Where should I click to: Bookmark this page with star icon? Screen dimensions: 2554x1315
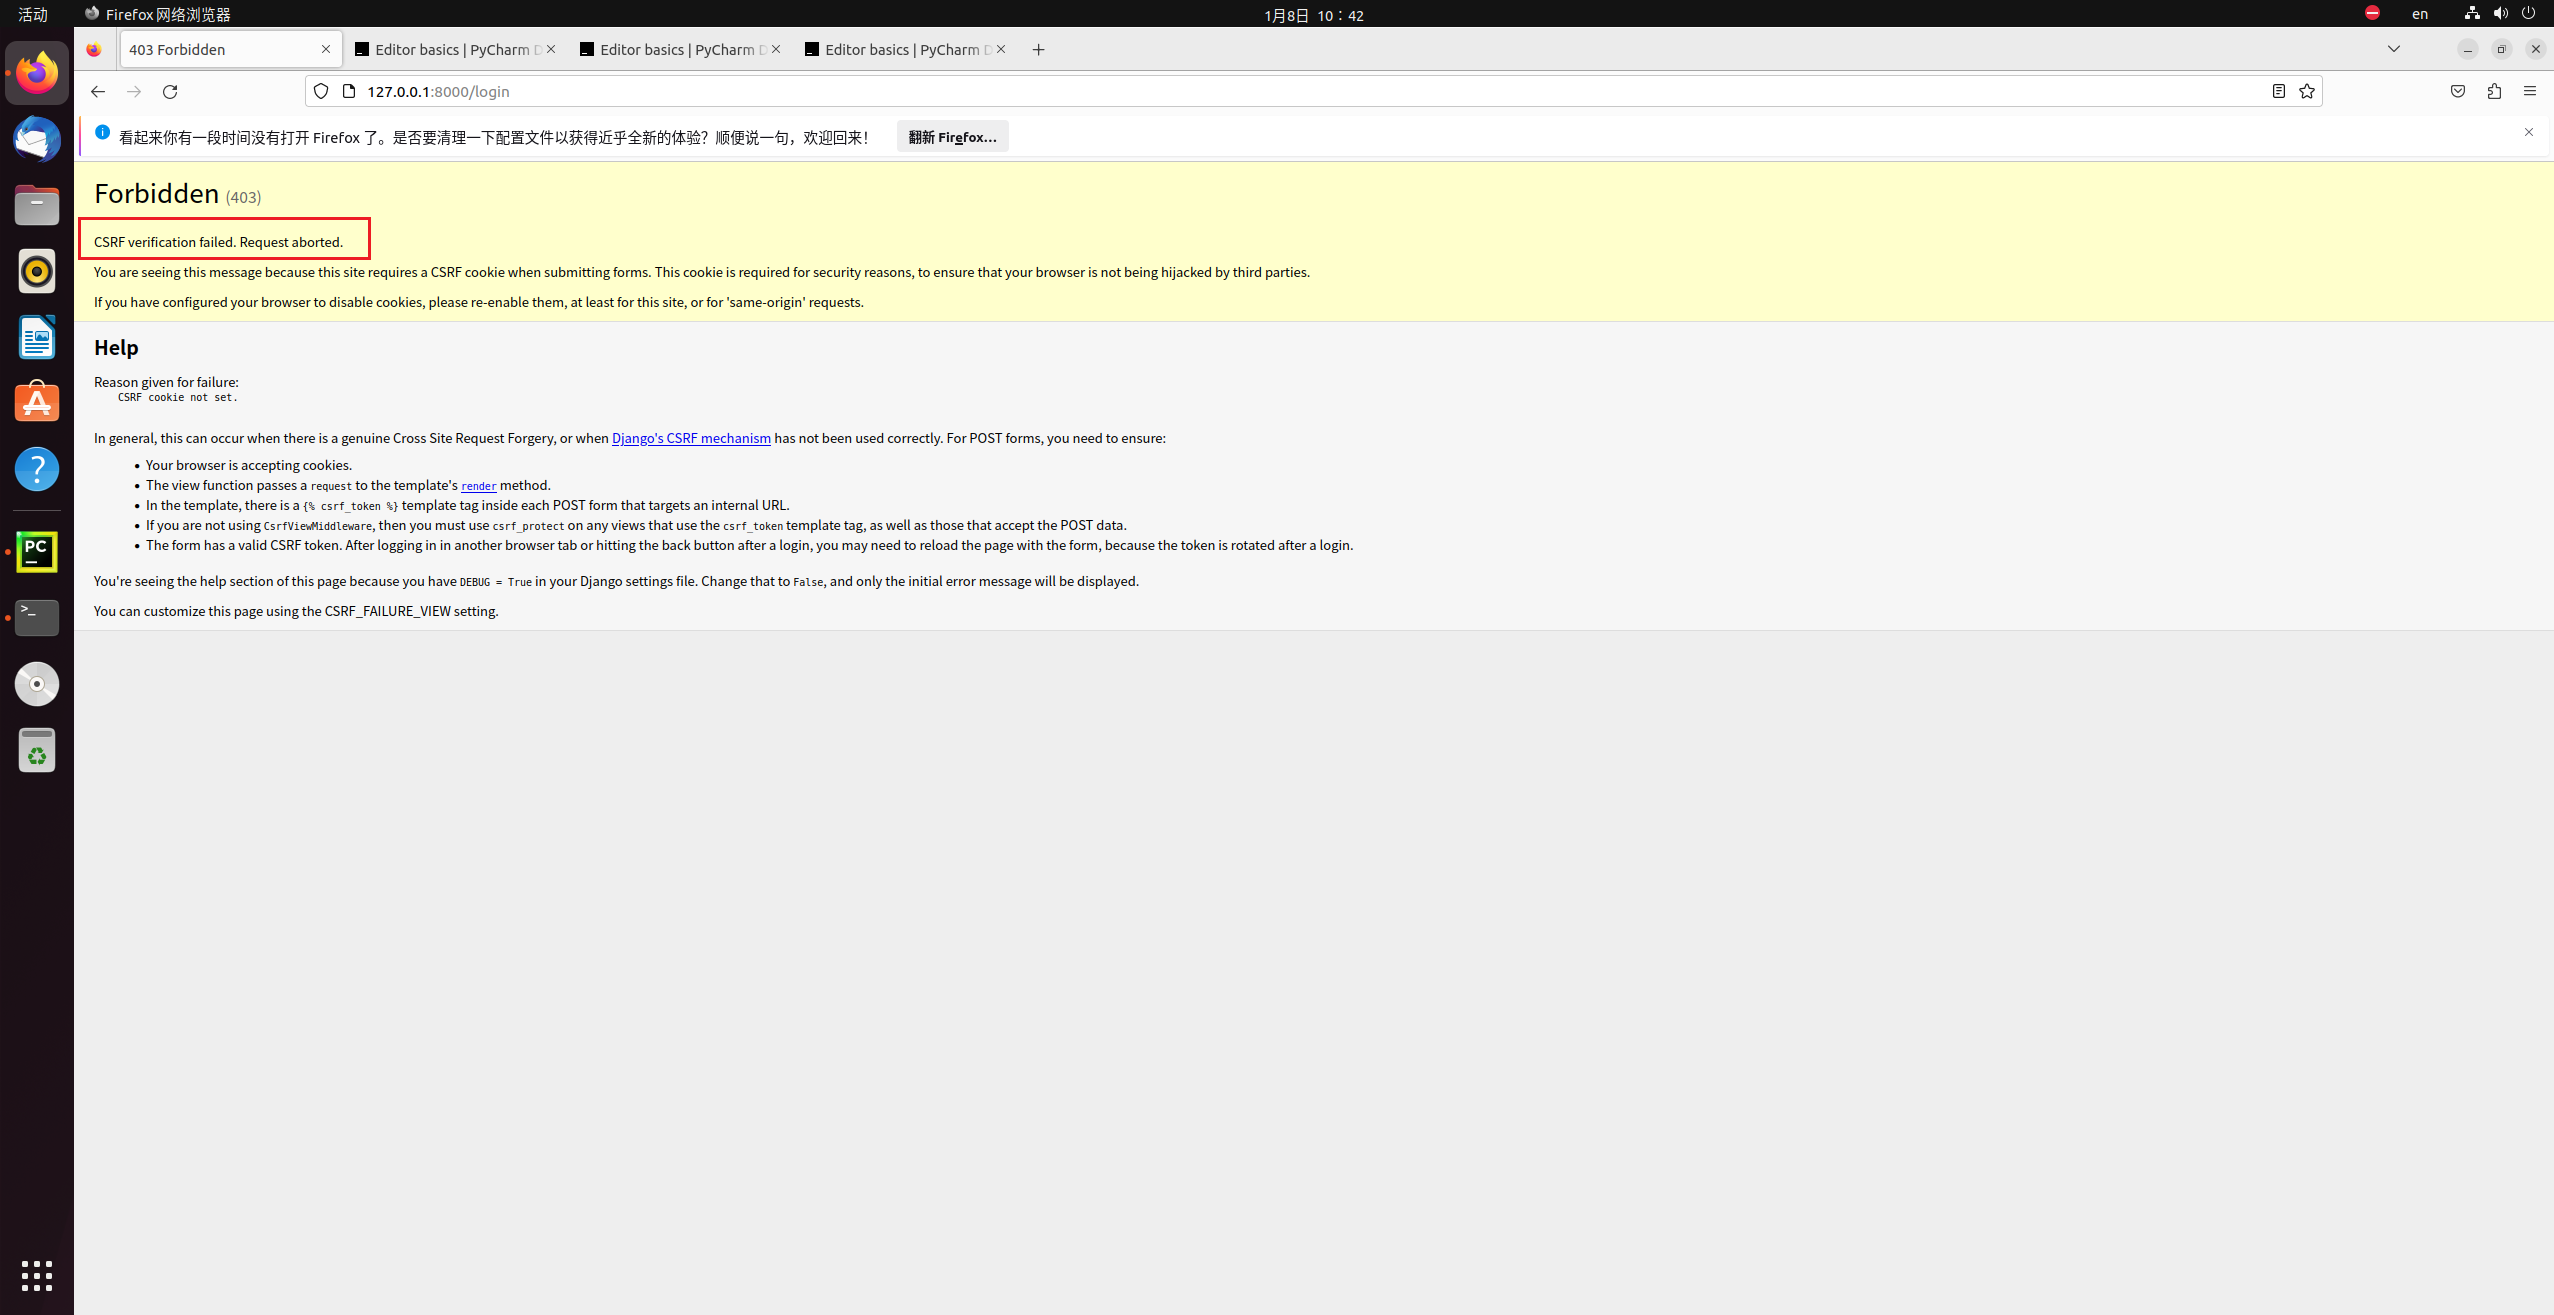(x=2306, y=91)
